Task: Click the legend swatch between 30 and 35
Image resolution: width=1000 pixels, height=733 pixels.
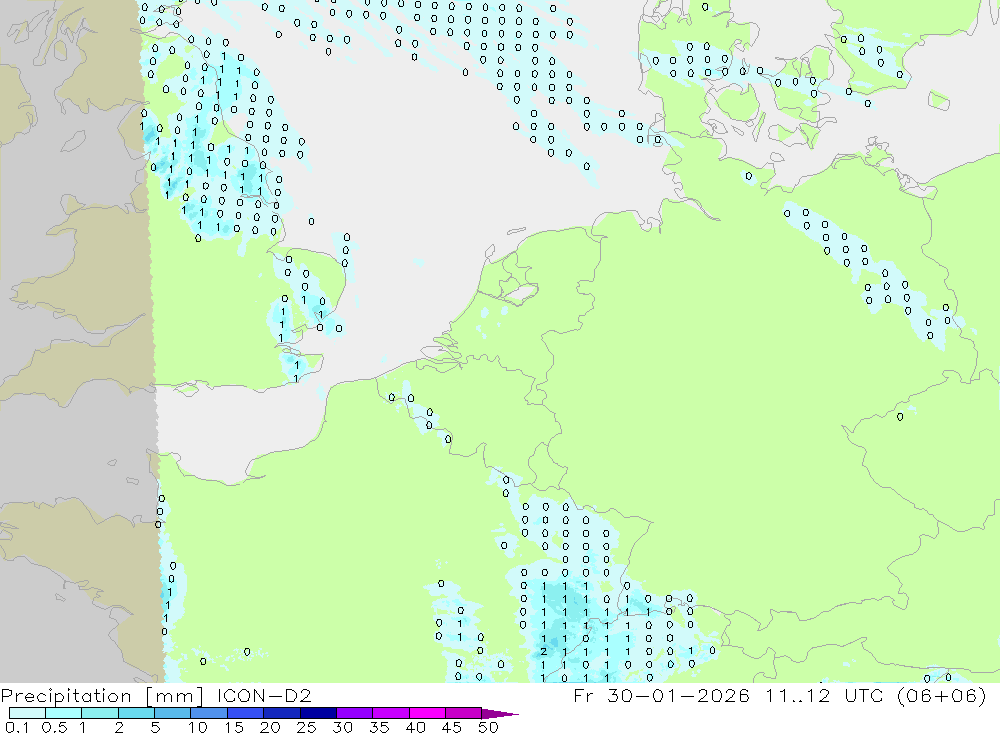Action: click(x=354, y=713)
